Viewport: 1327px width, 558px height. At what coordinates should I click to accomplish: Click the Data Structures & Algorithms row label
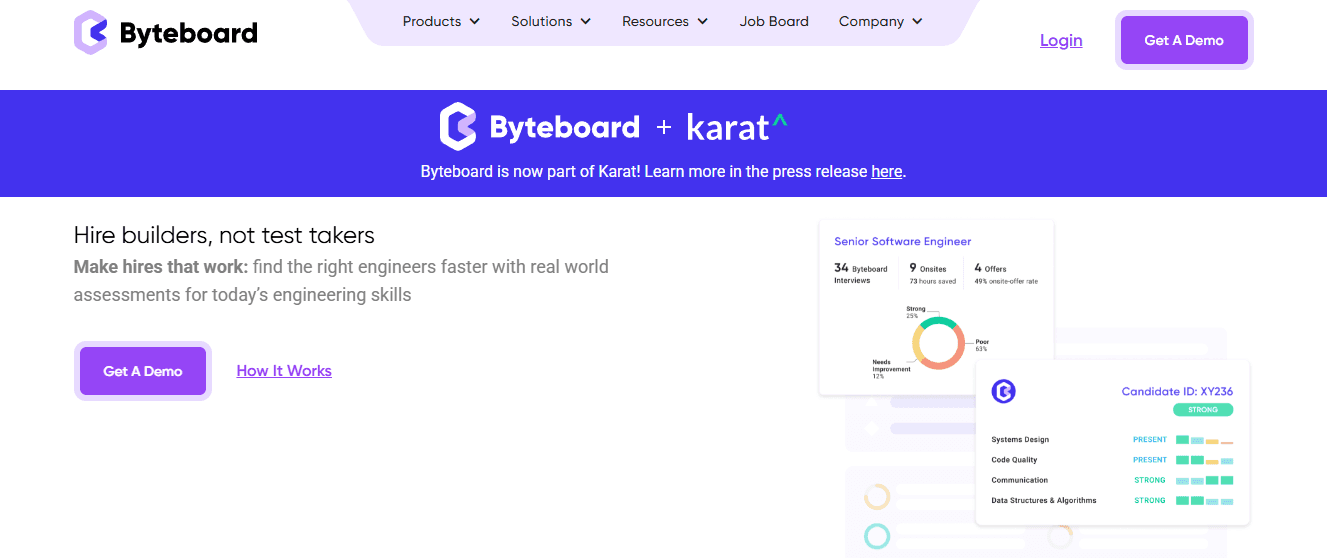1044,500
